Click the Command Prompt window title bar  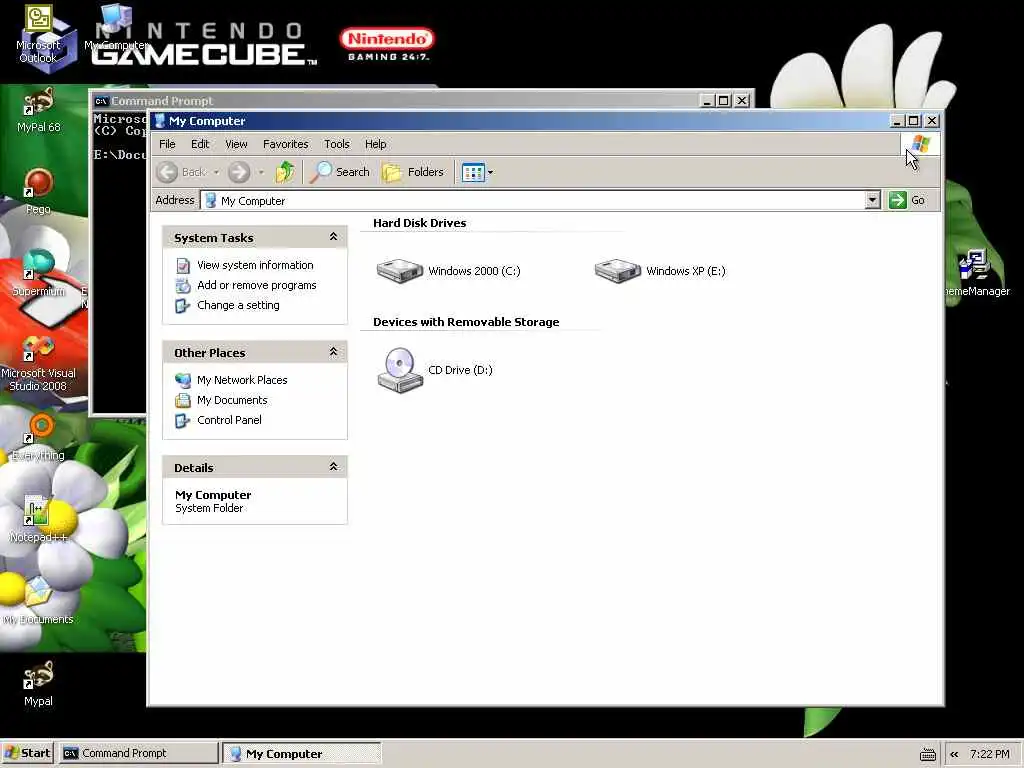coord(396,101)
